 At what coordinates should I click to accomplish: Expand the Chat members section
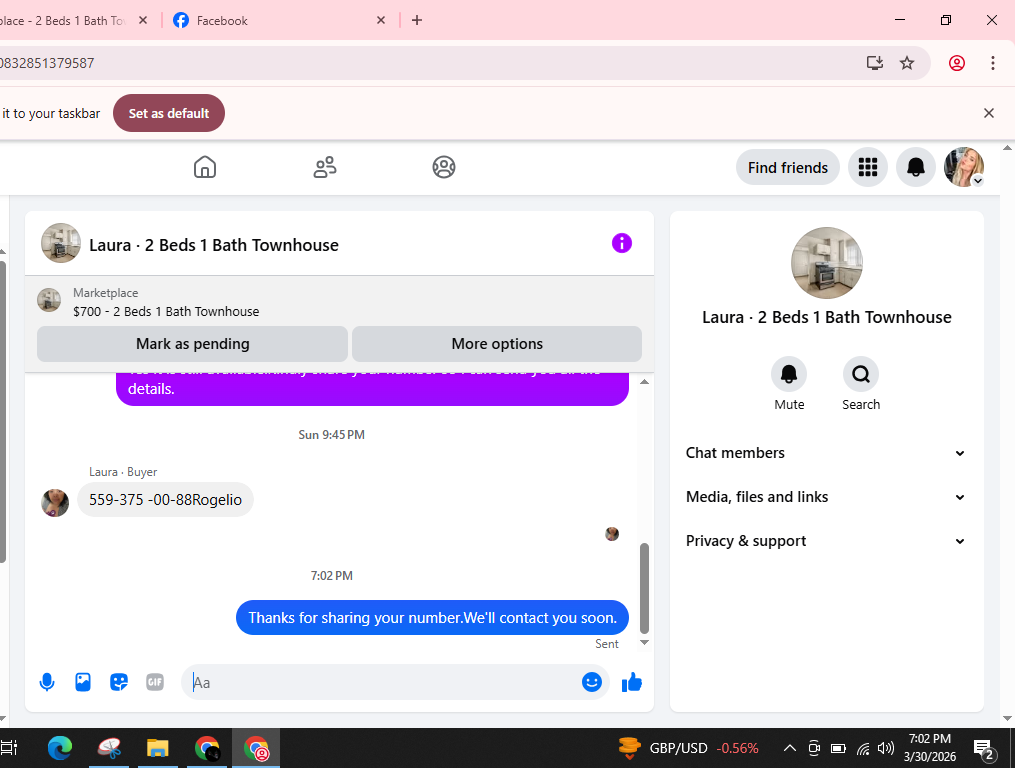pyautogui.click(x=826, y=453)
